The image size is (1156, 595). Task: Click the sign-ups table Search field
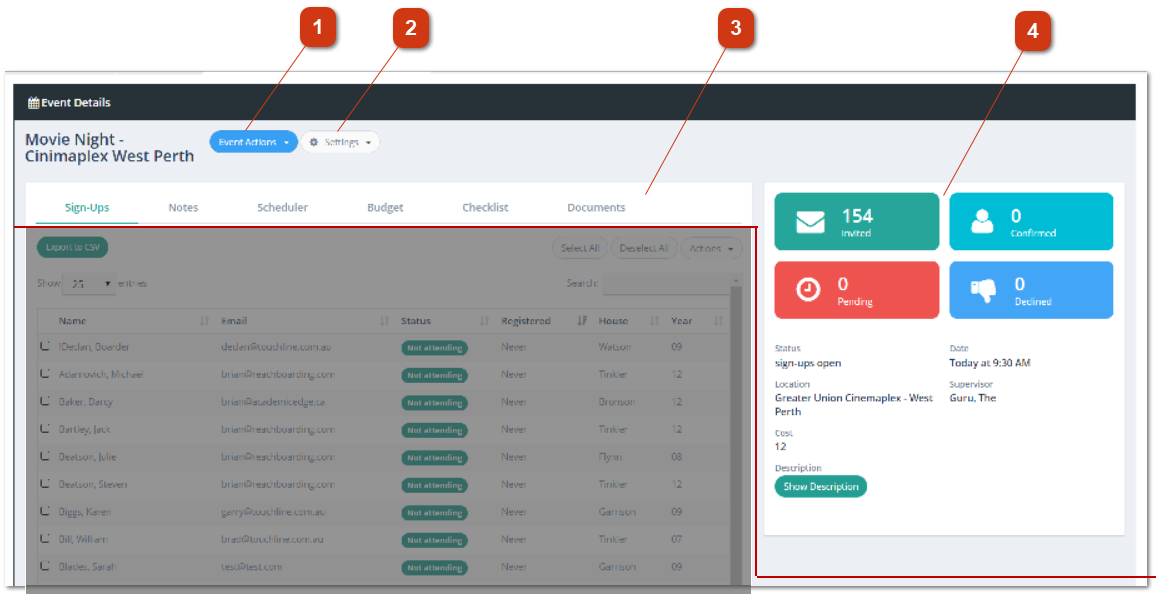(666, 284)
